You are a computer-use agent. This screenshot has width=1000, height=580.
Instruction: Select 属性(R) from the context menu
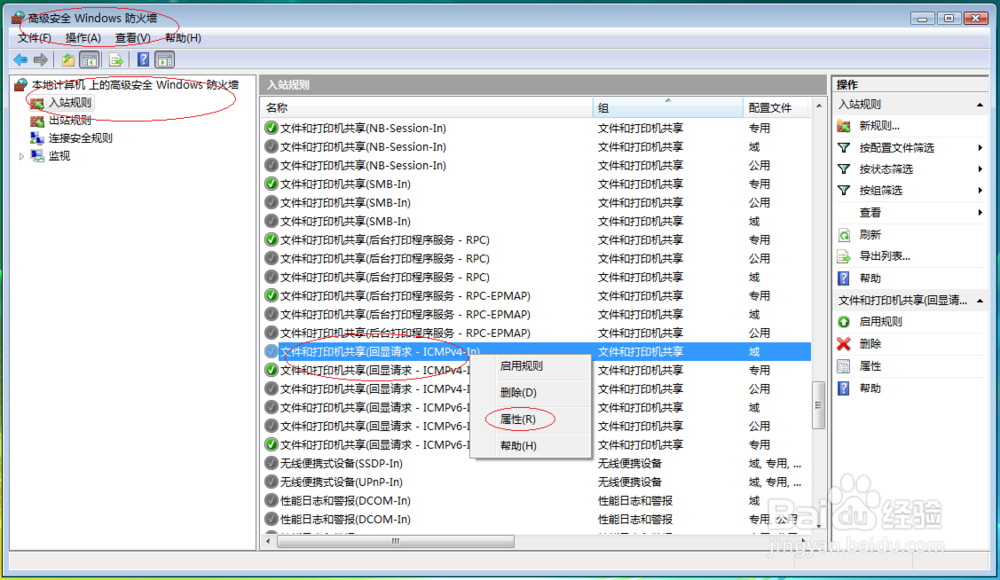coord(519,418)
